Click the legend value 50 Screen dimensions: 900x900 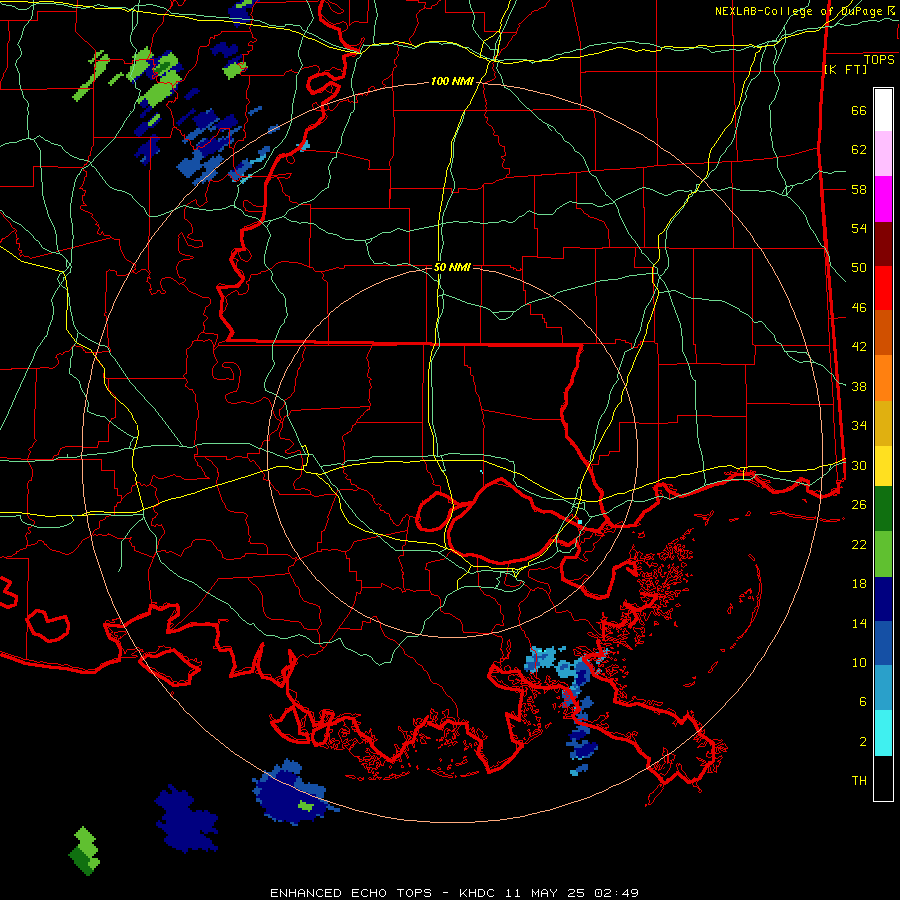pyautogui.click(x=859, y=268)
